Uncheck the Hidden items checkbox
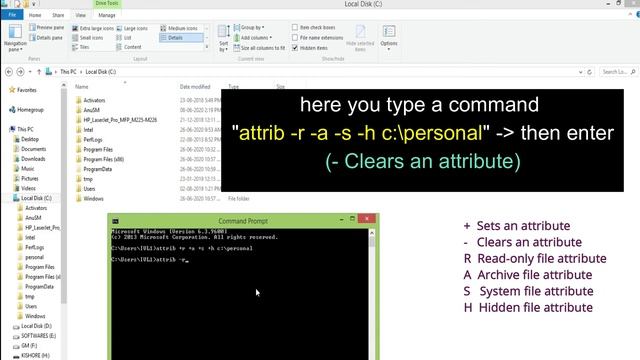Image resolution: width=640 pixels, height=360 pixels. (x=295, y=48)
